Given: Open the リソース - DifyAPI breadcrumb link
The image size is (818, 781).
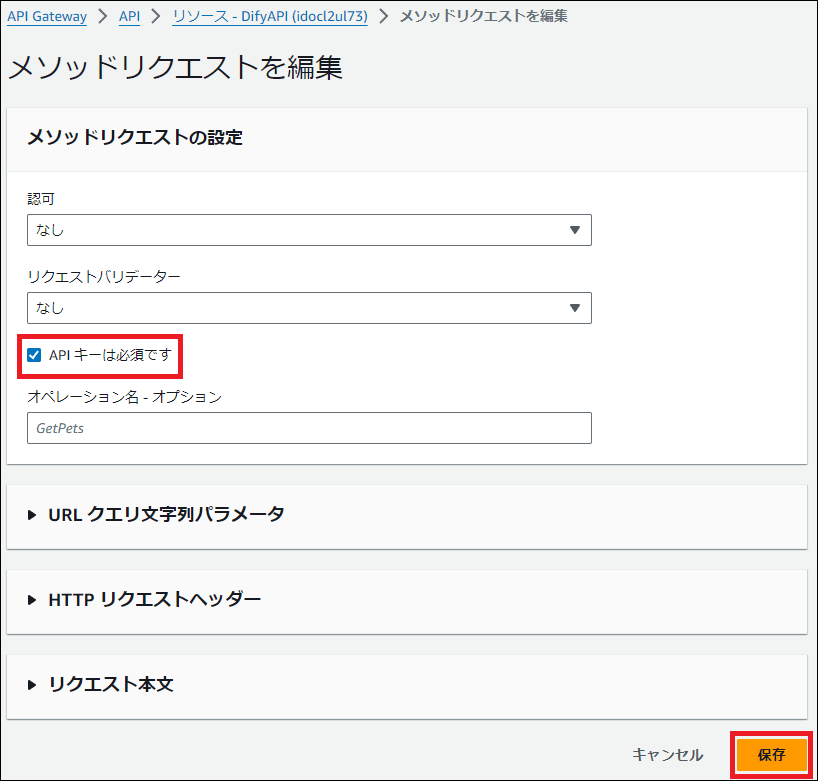Looking at the screenshot, I should [x=269, y=16].
